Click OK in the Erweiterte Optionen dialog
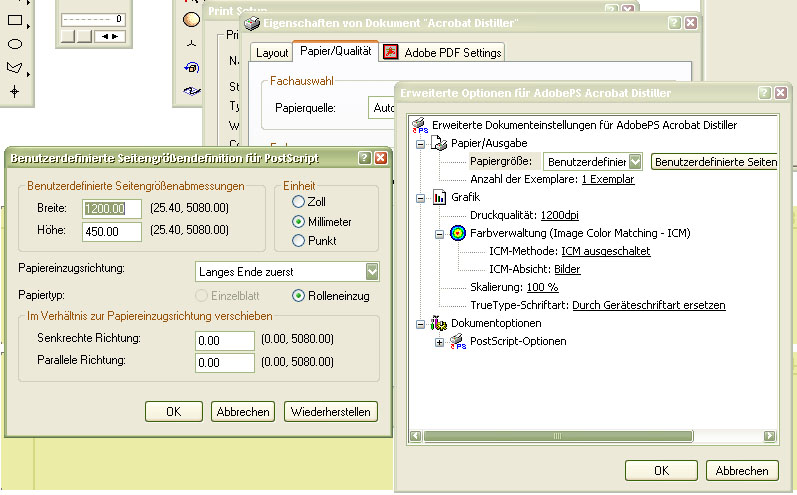This screenshot has width=797, height=495. (661, 471)
